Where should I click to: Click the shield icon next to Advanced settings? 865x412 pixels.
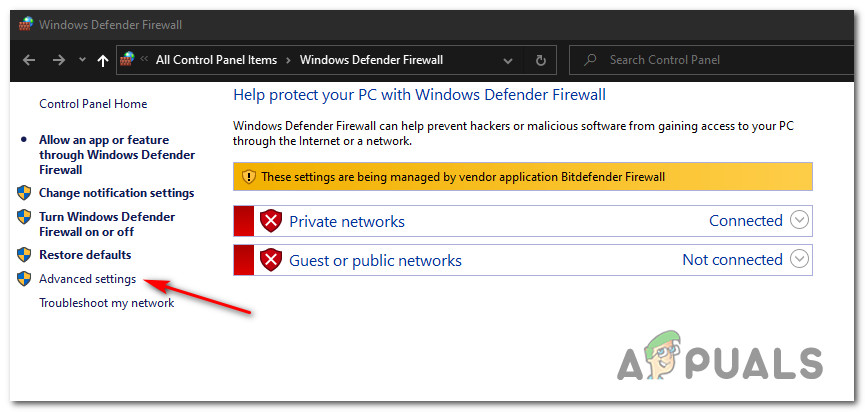[x=25, y=279]
